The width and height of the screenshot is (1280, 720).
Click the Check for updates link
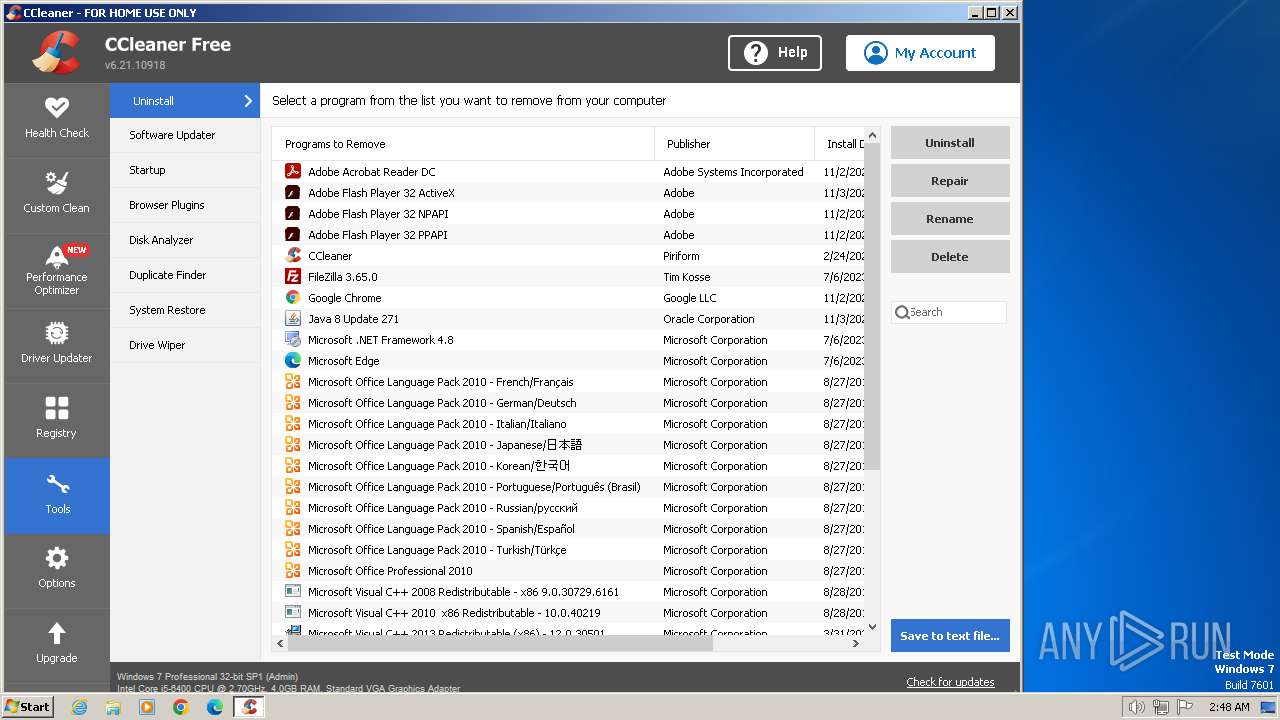tap(950, 682)
